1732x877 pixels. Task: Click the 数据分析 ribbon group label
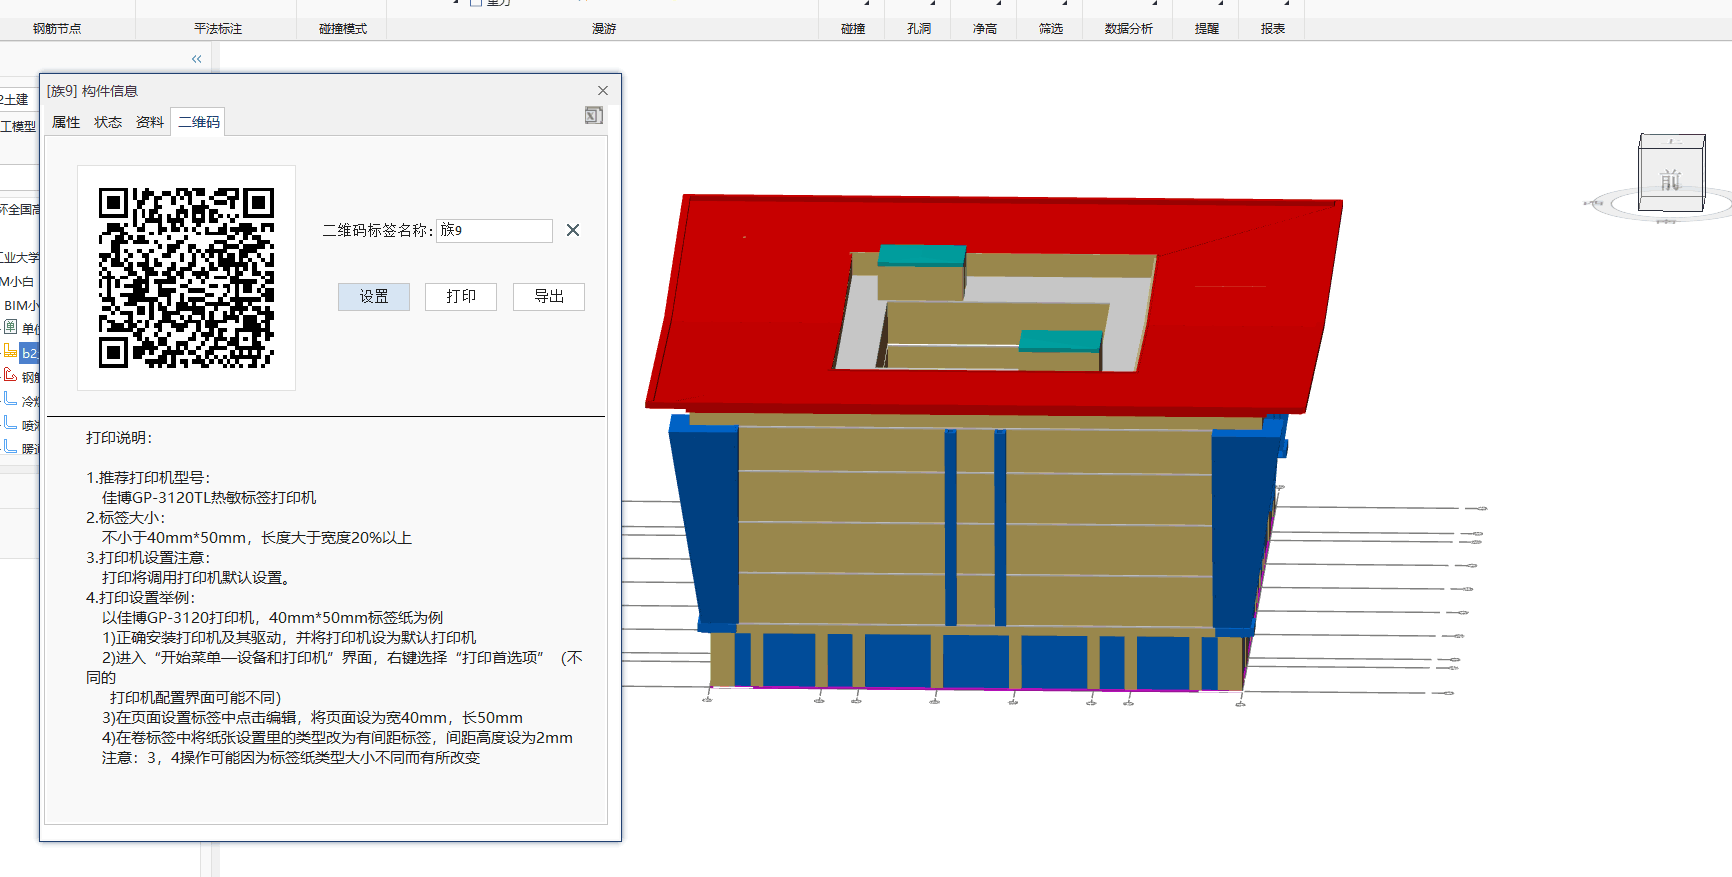click(1129, 29)
